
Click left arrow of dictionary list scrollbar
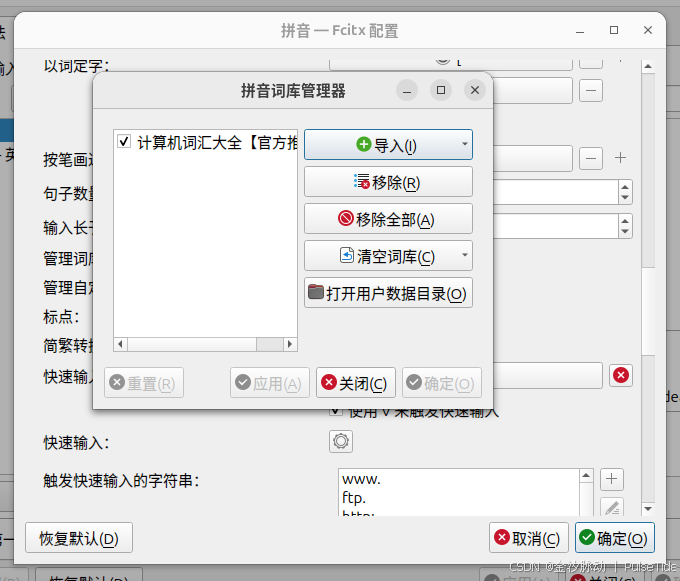tap(121, 344)
